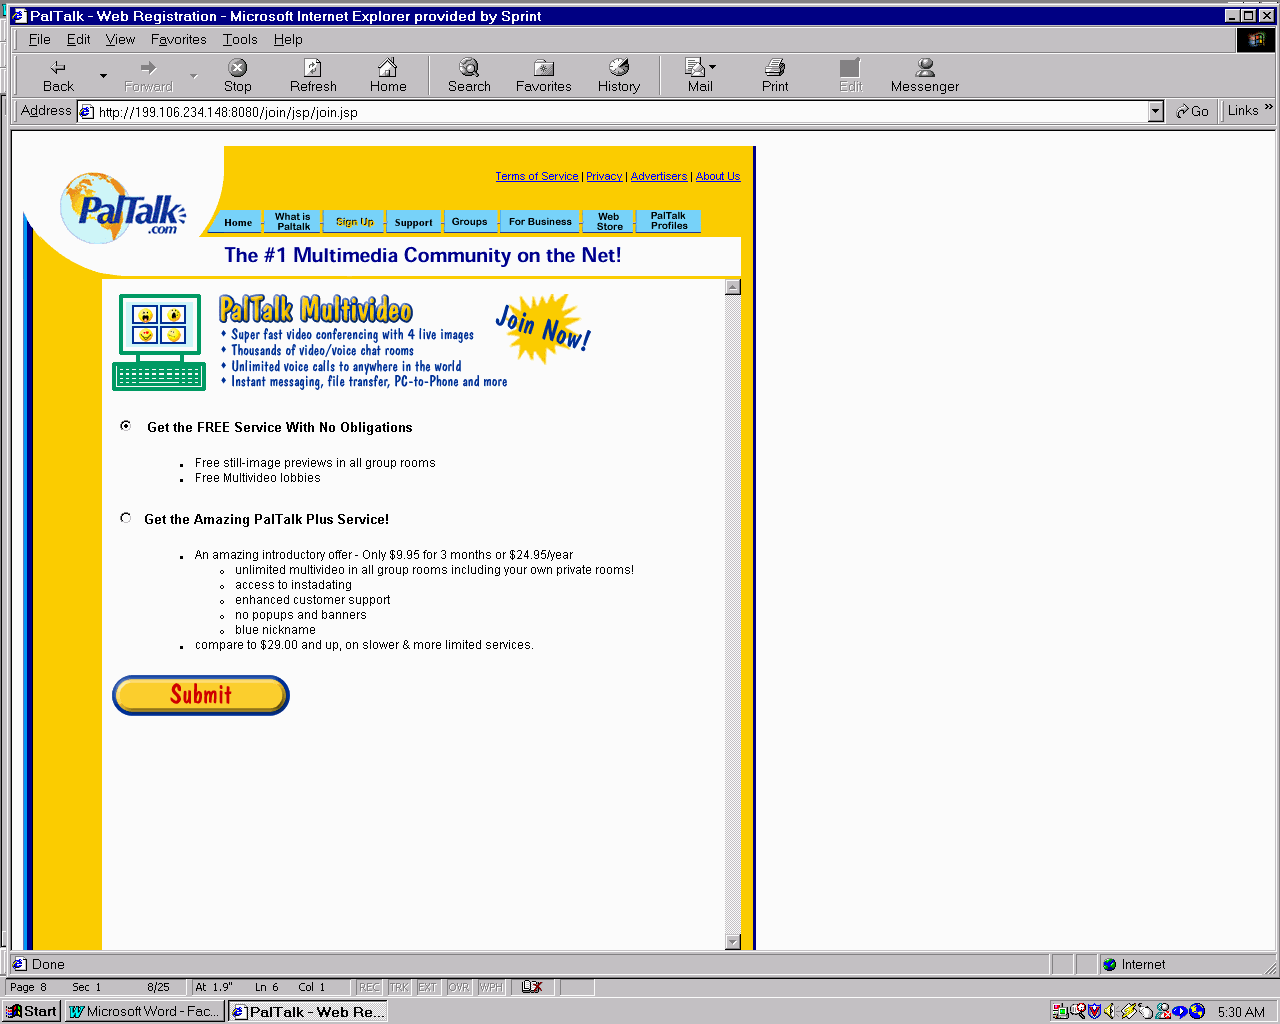
Task: Toggle REC mode in Word status bar
Action: pos(369,987)
